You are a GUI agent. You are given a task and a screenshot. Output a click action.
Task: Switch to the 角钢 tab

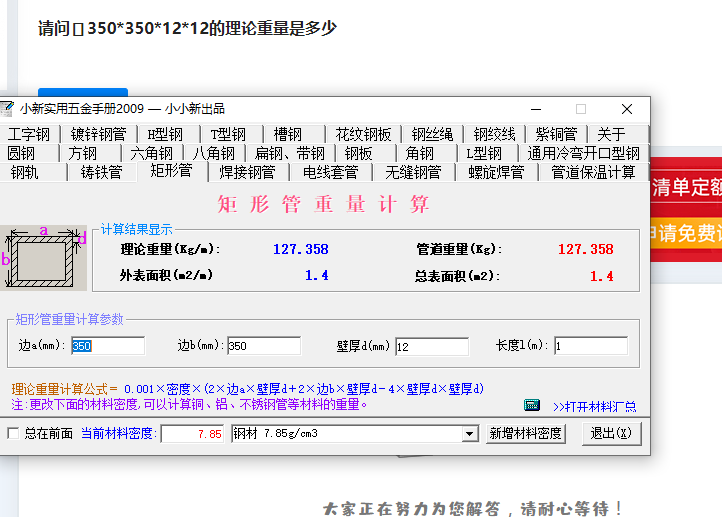tap(420, 153)
